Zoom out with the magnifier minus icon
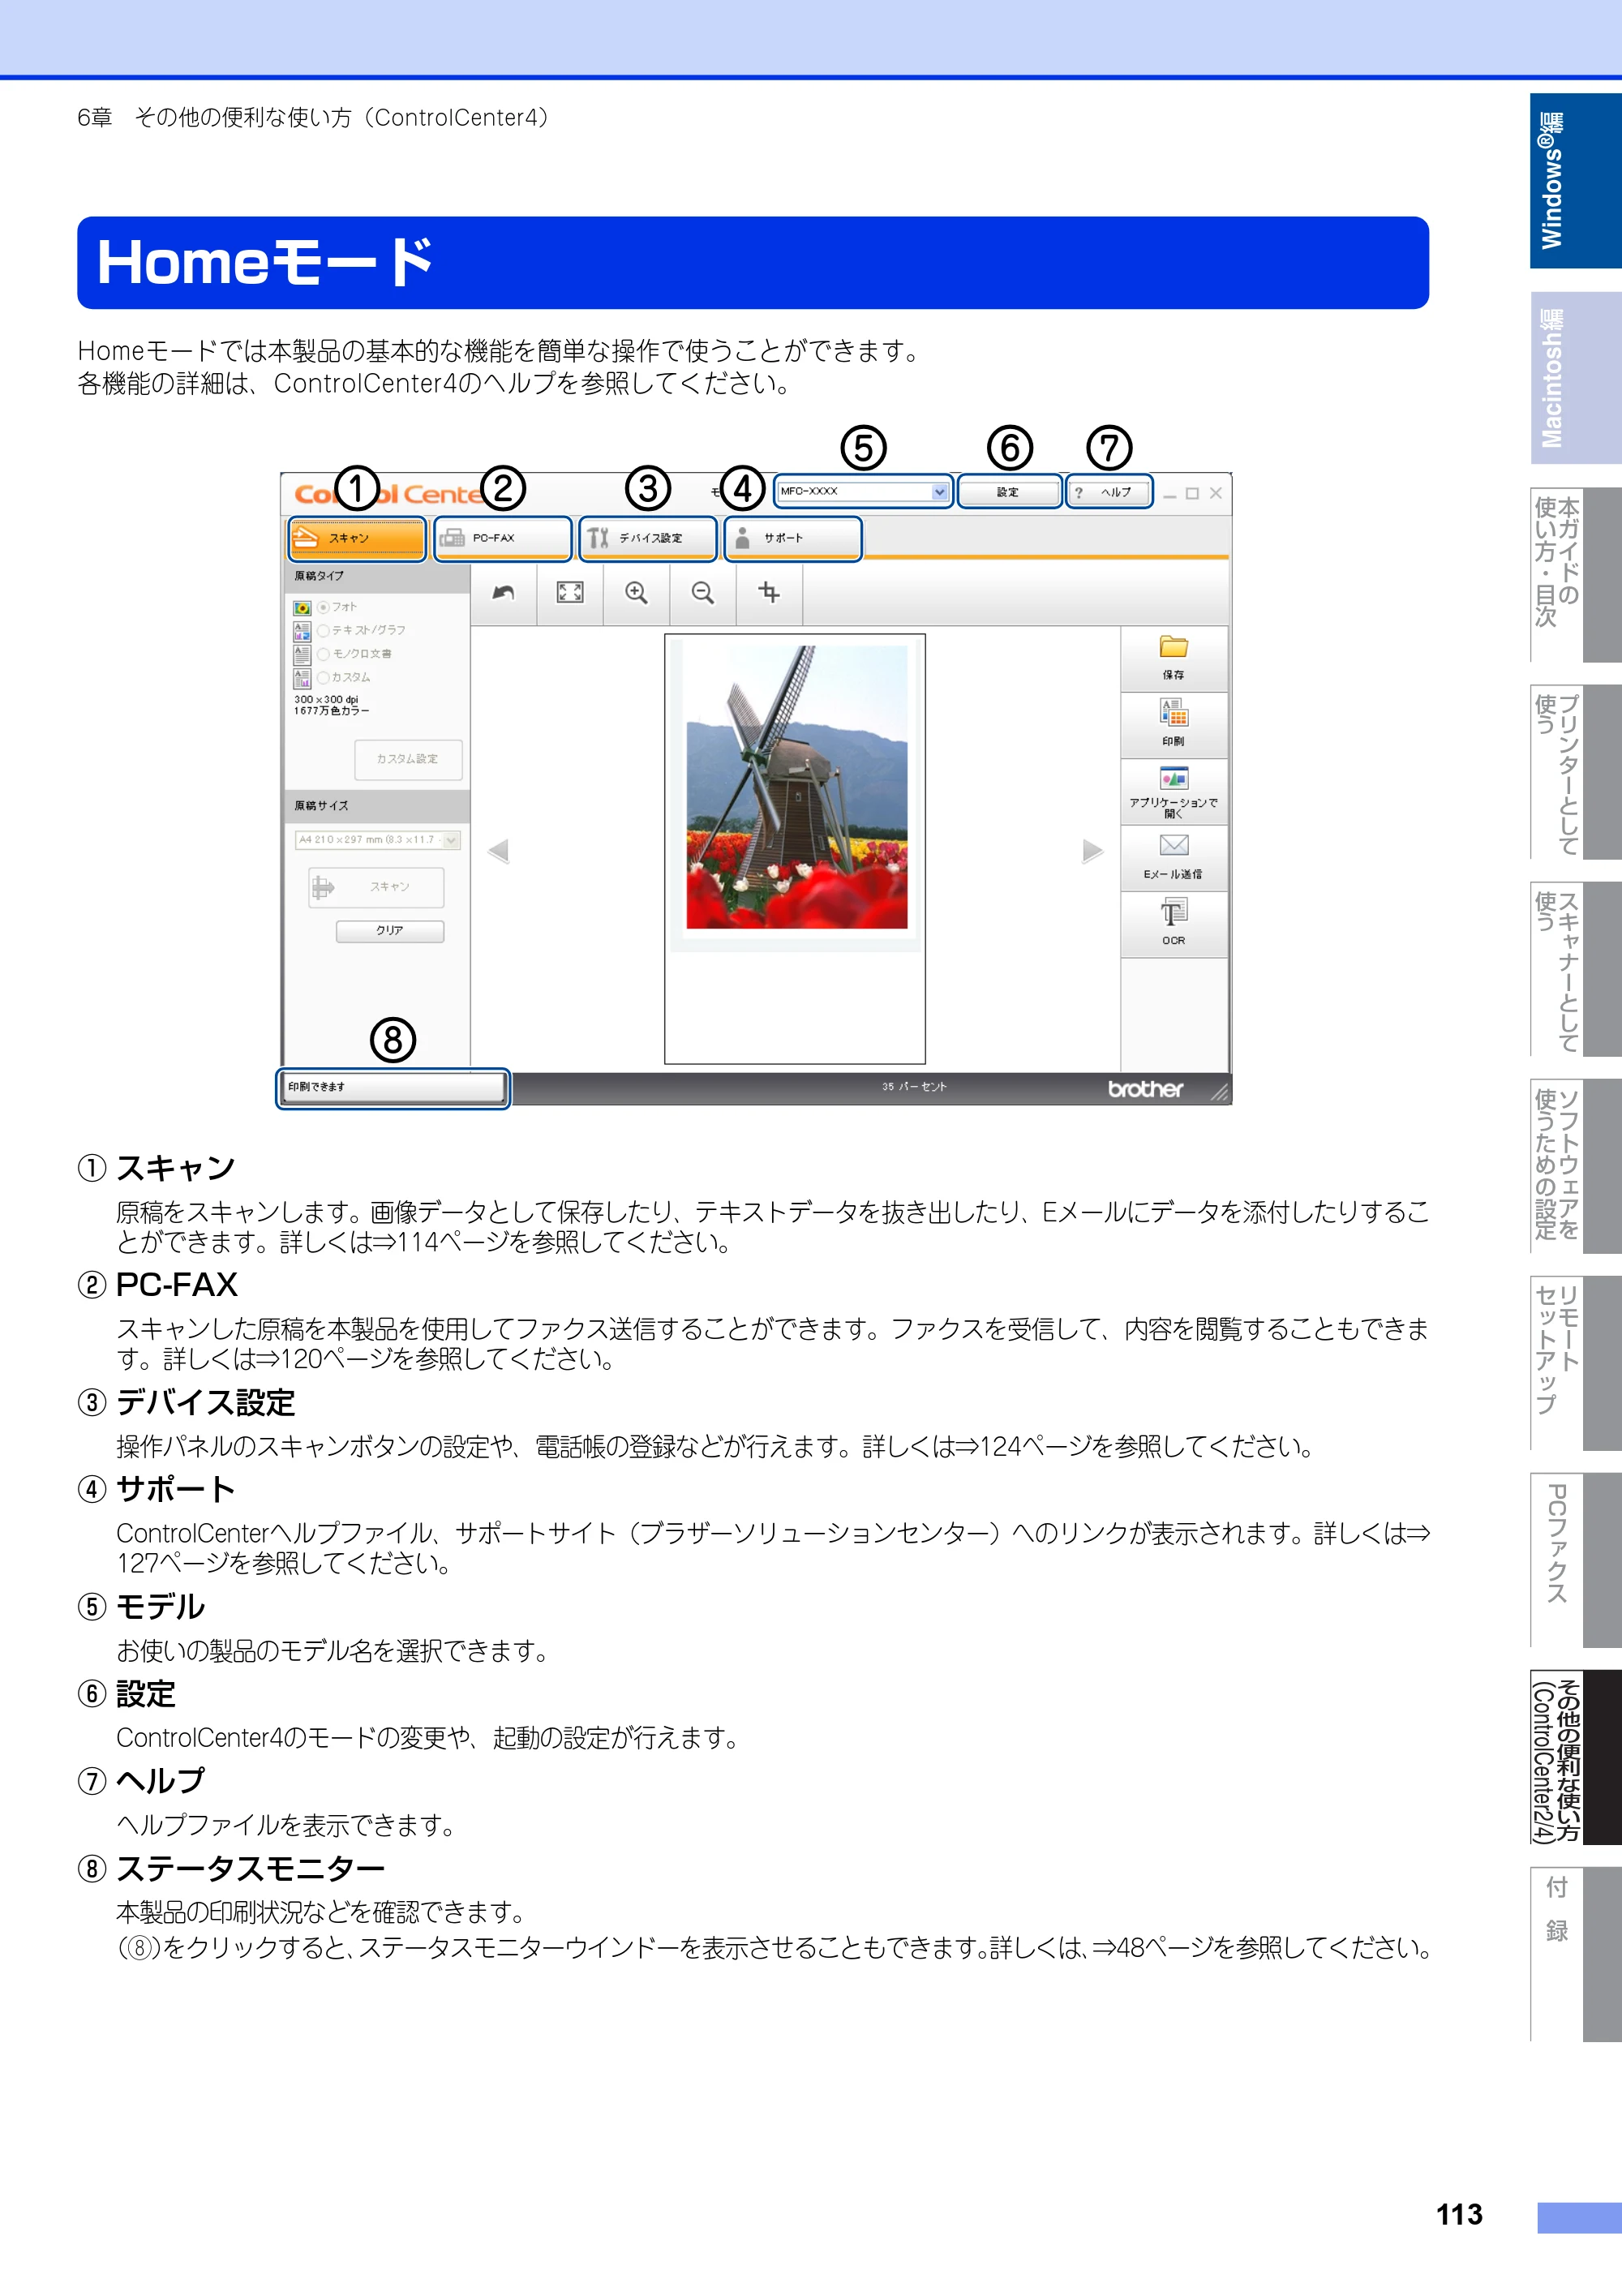 coord(703,593)
